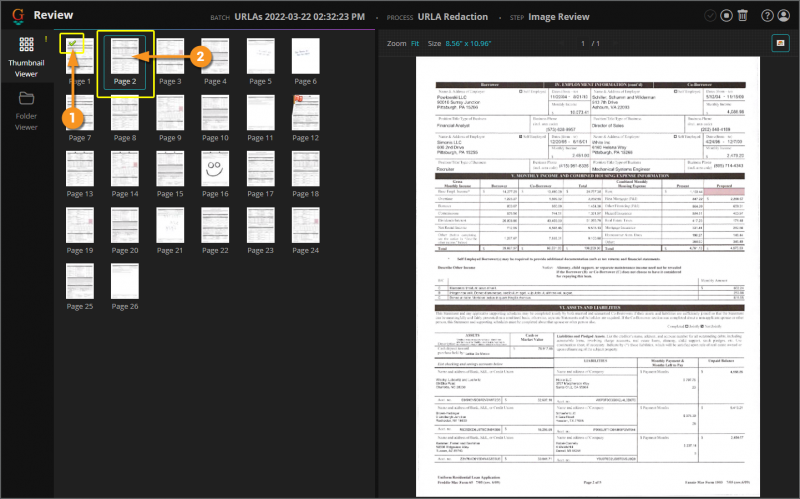Open the user account icon
The width and height of the screenshot is (800, 499).
(783, 16)
